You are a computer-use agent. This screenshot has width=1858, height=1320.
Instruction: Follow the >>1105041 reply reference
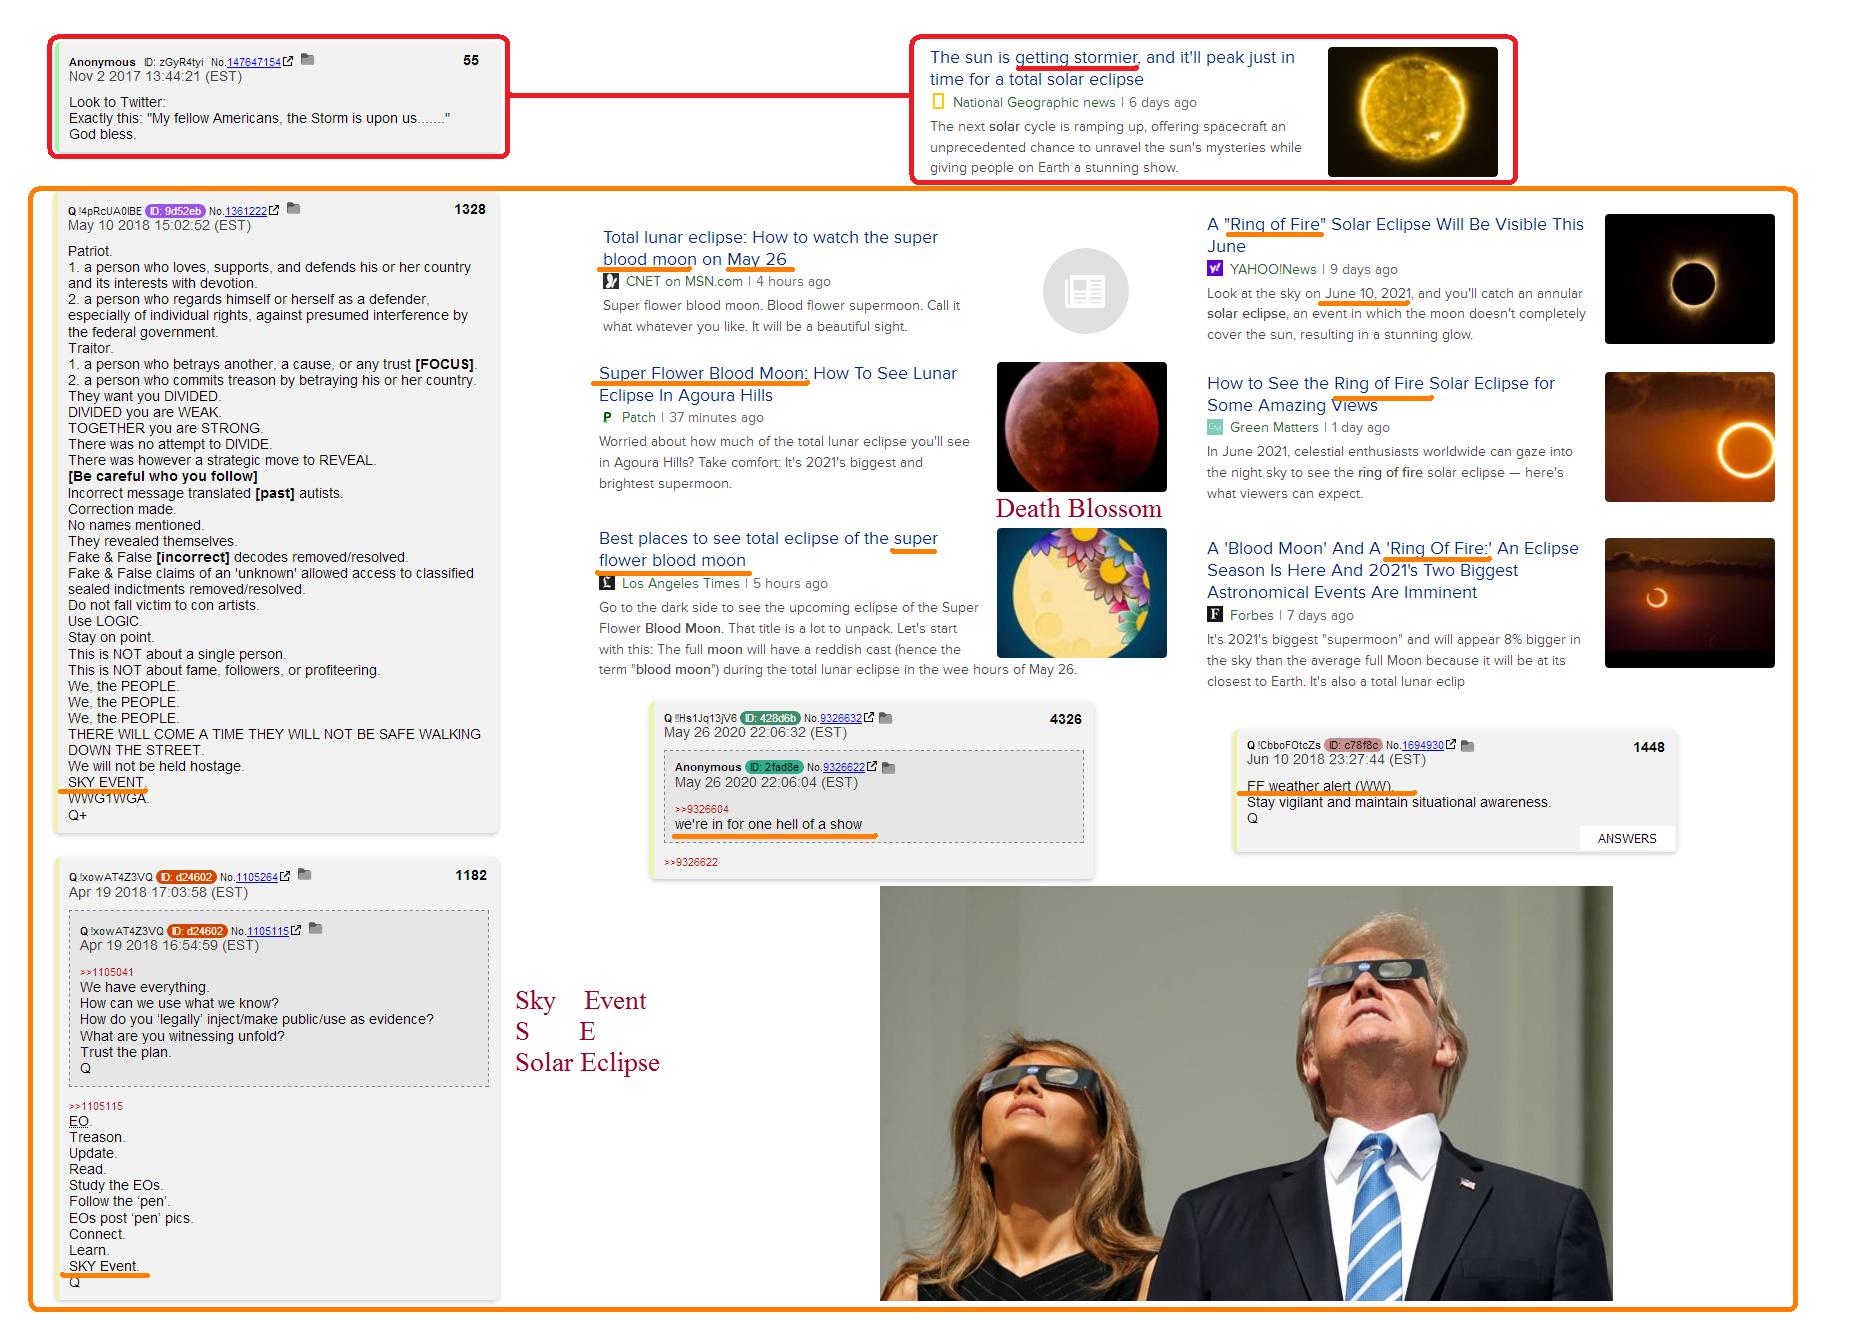click(x=107, y=972)
